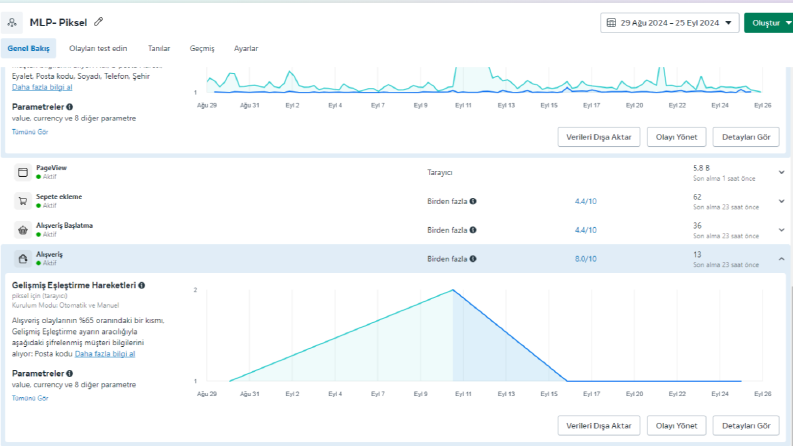Click info icon beside Birden fazla in Alışveriş Başlatma row
Viewport: 793px width, 446px height.
[473, 230]
